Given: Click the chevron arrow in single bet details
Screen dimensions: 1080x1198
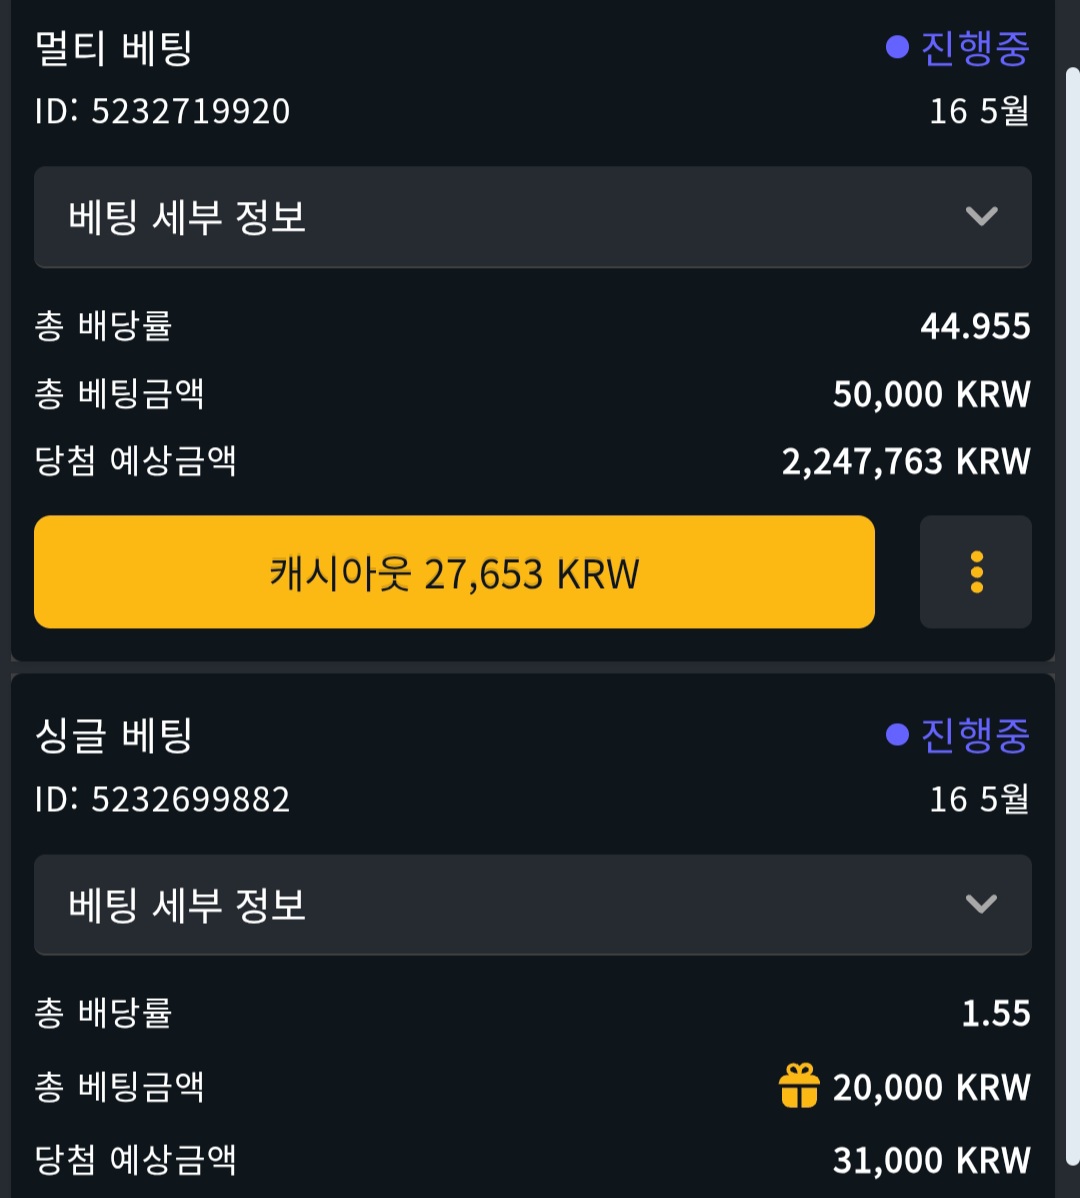Looking at the screenshot, I should [981, 904].
